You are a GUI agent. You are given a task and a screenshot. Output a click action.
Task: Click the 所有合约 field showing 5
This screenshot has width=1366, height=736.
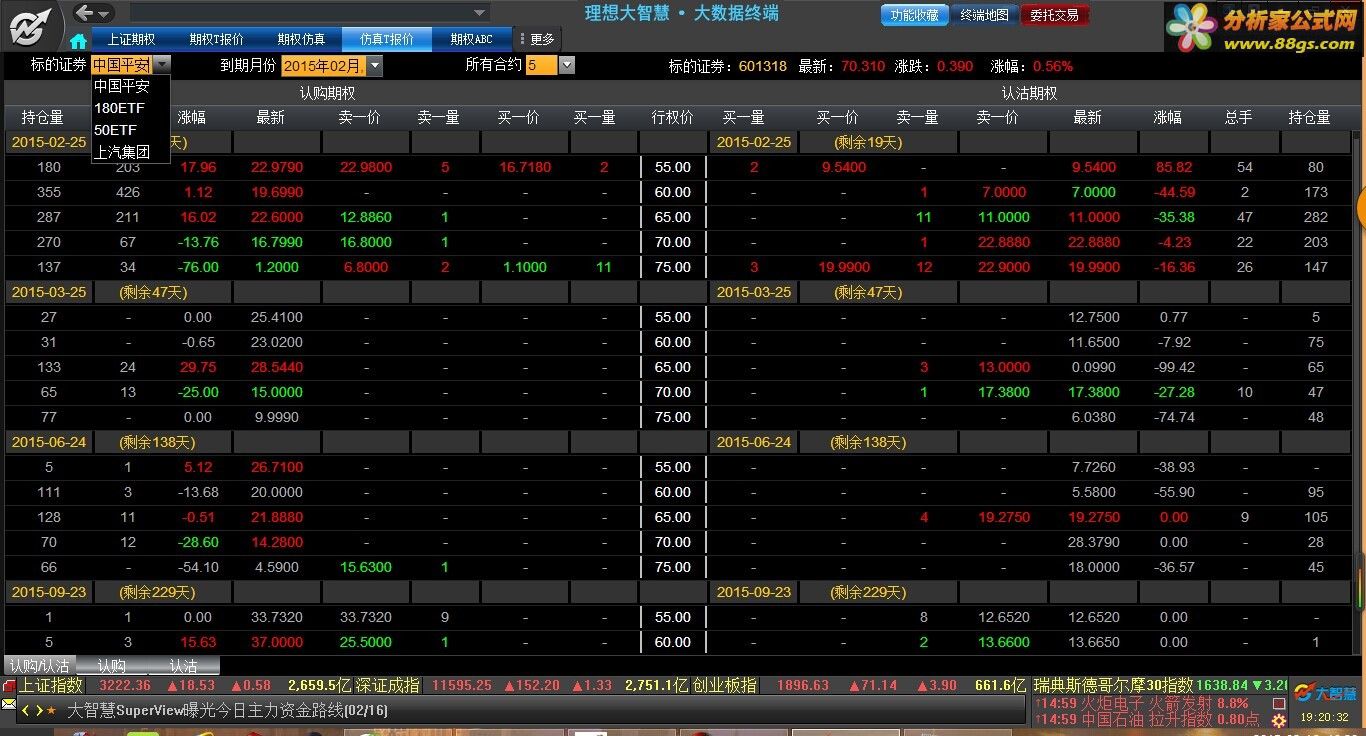[x=541, y=65]
